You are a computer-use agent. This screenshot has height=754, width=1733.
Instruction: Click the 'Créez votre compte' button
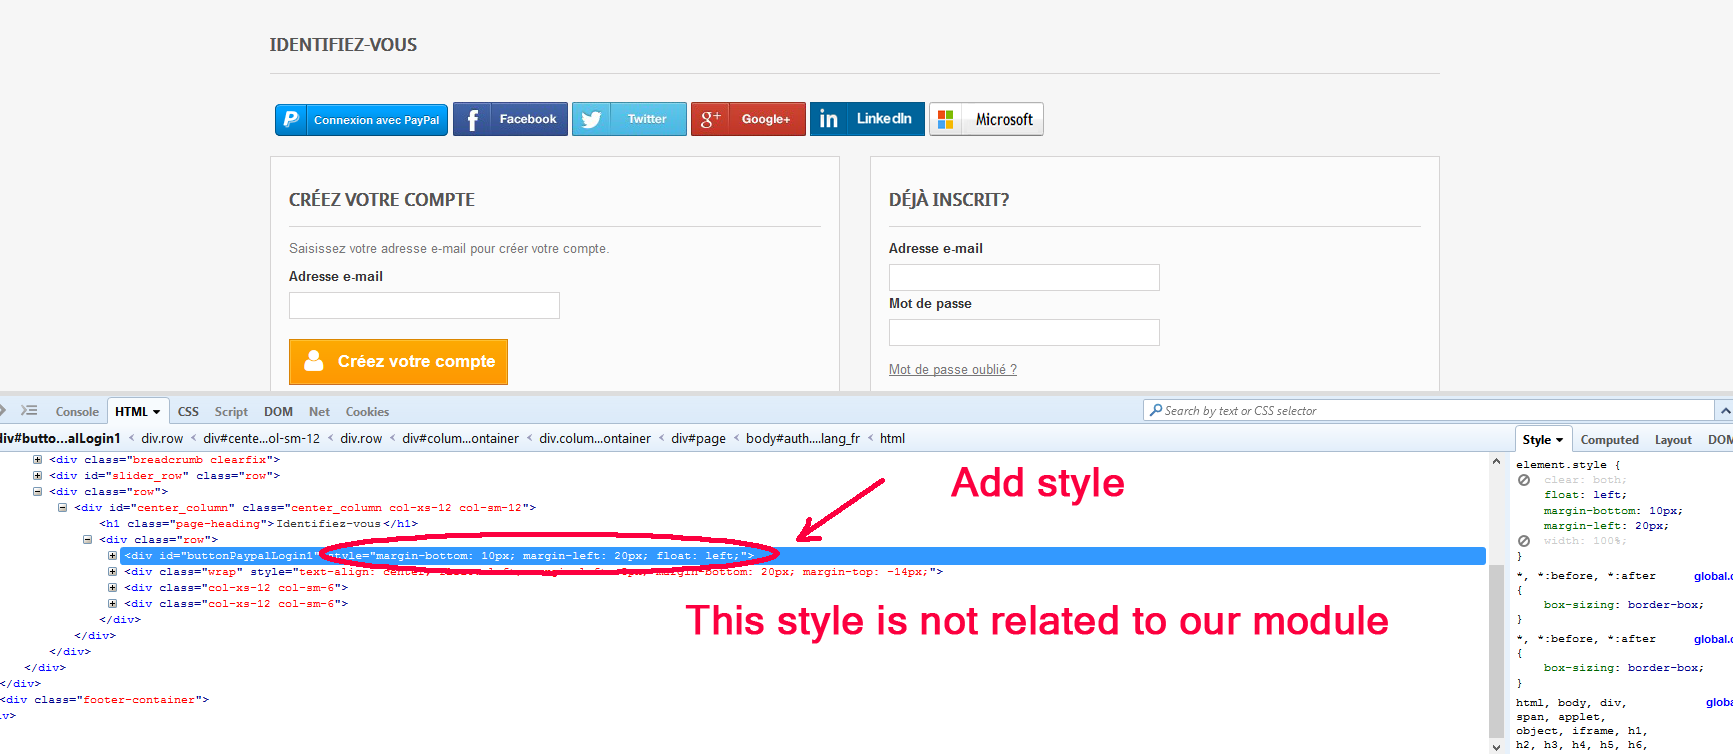point(398,362)
